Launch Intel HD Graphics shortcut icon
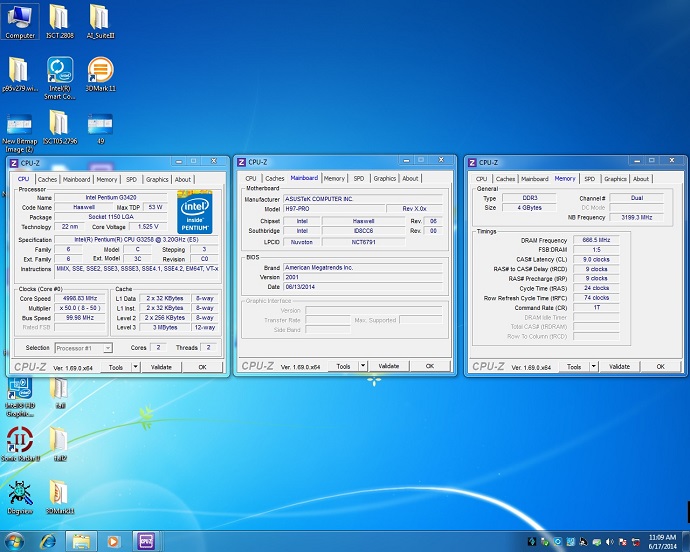The width and height of the screenshot is (690, 552). click(20, 397)
